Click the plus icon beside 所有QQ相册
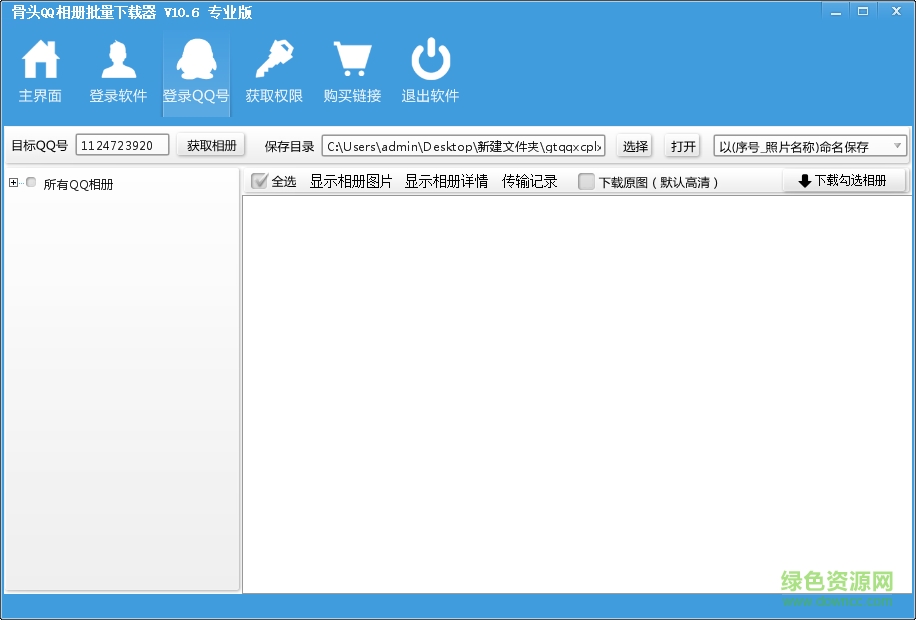The width and height of the screenshot is (916, 620). point(12,183)
